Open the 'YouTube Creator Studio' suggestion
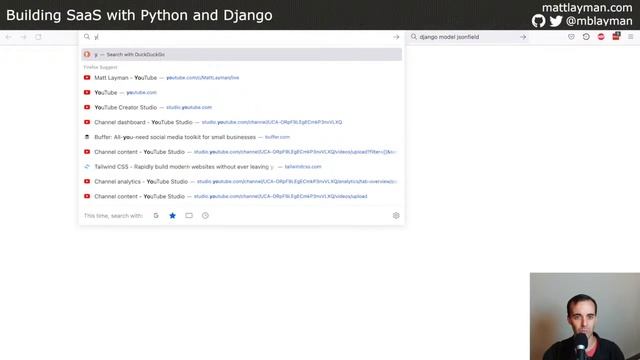This screenshot has height=360, width=640. 241,107
